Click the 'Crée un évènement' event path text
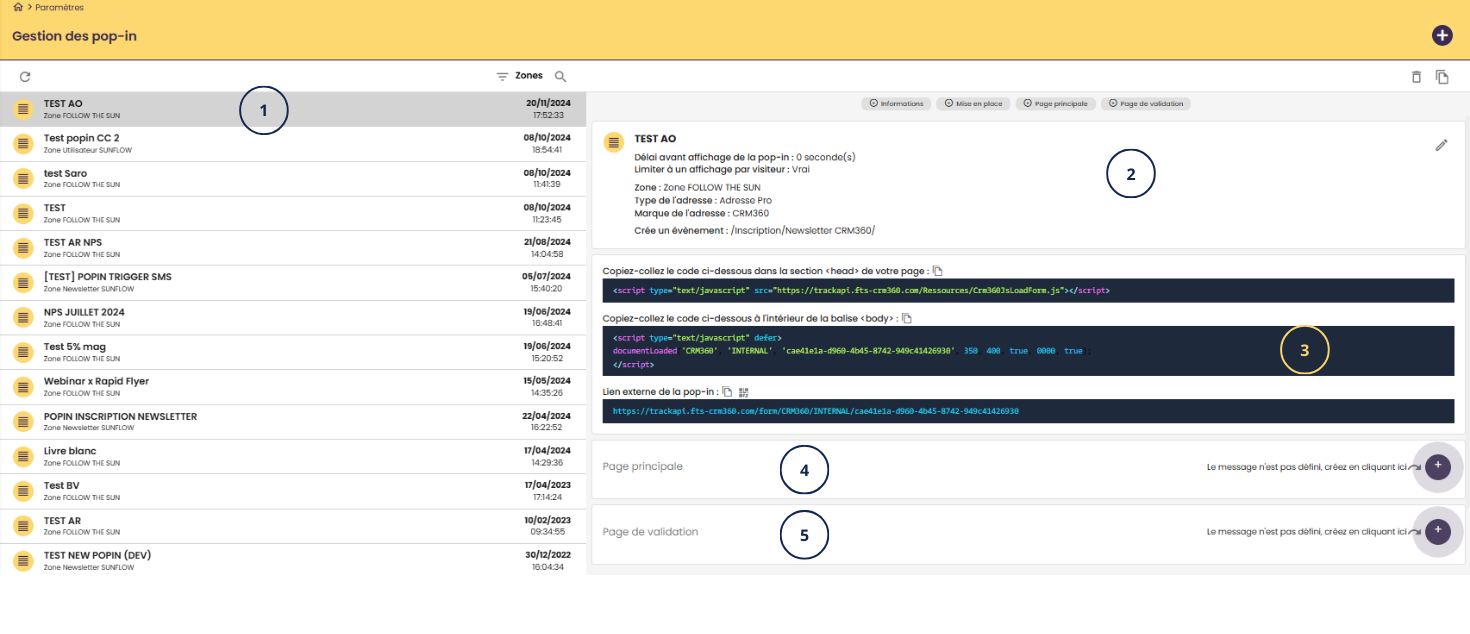1470x634 pixels. 755,230
